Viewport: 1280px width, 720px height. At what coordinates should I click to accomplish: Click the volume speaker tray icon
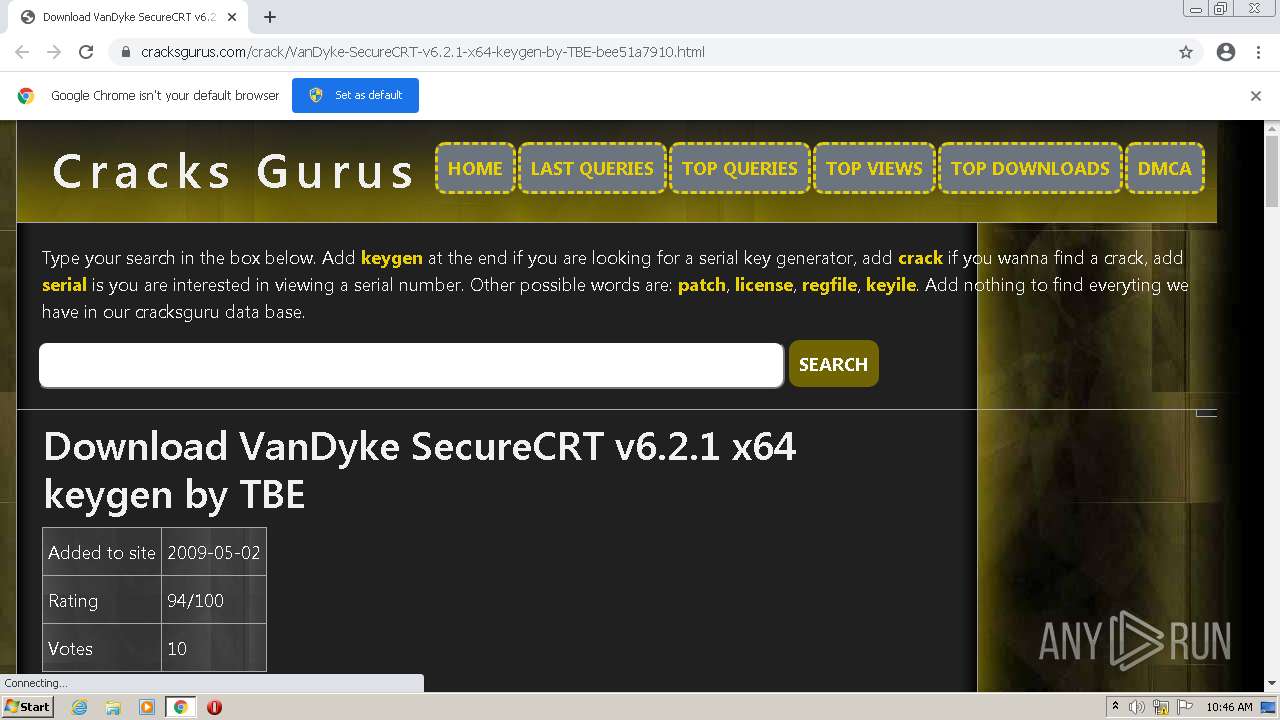point(1137,707)
